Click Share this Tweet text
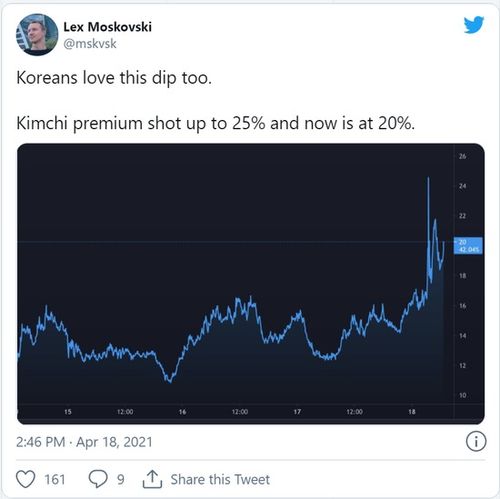Image resolution: width=500 pixels, height=499 pixels. (220, 479)
